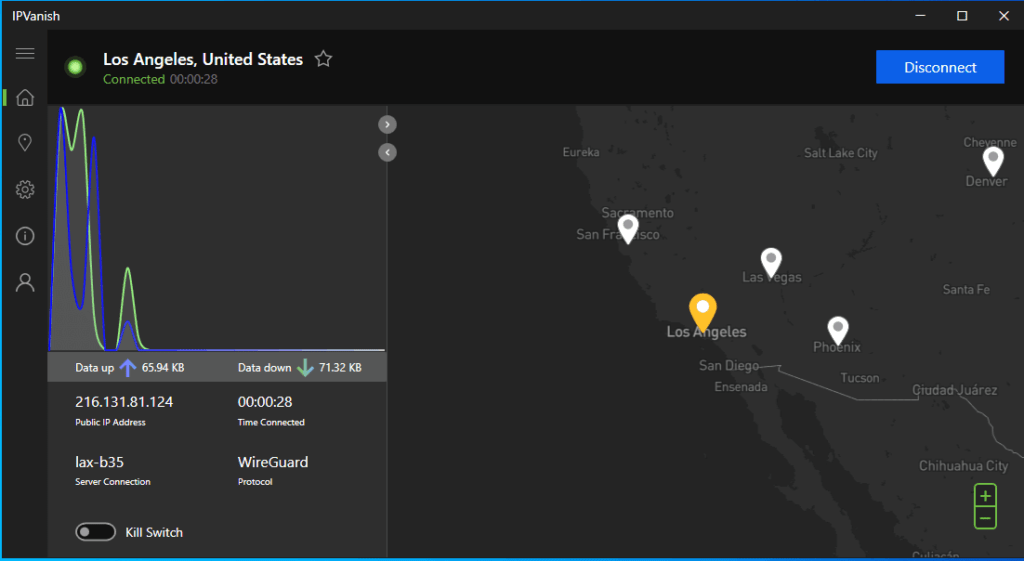
Task: Click the Disconnect button
Action: coord(940,67)
